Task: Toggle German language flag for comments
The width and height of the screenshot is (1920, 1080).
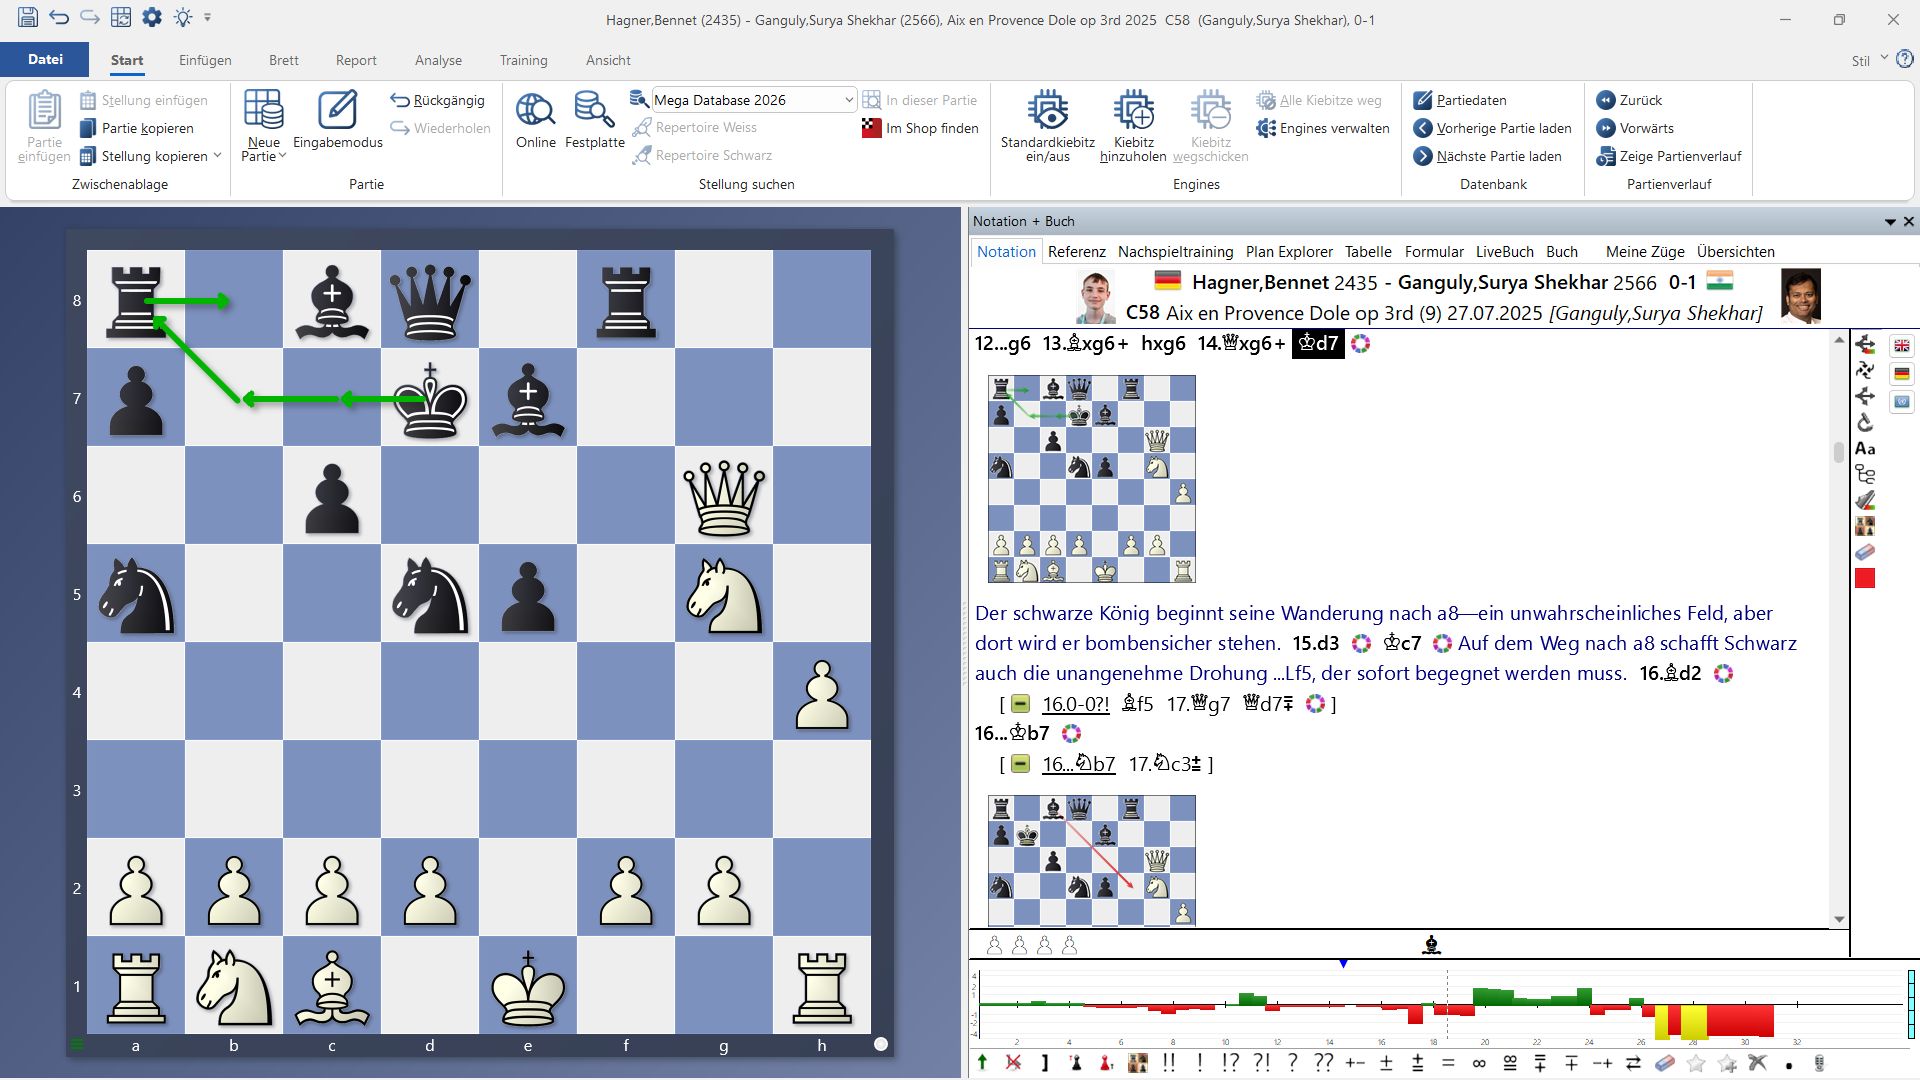Action: click(1901, 374)
